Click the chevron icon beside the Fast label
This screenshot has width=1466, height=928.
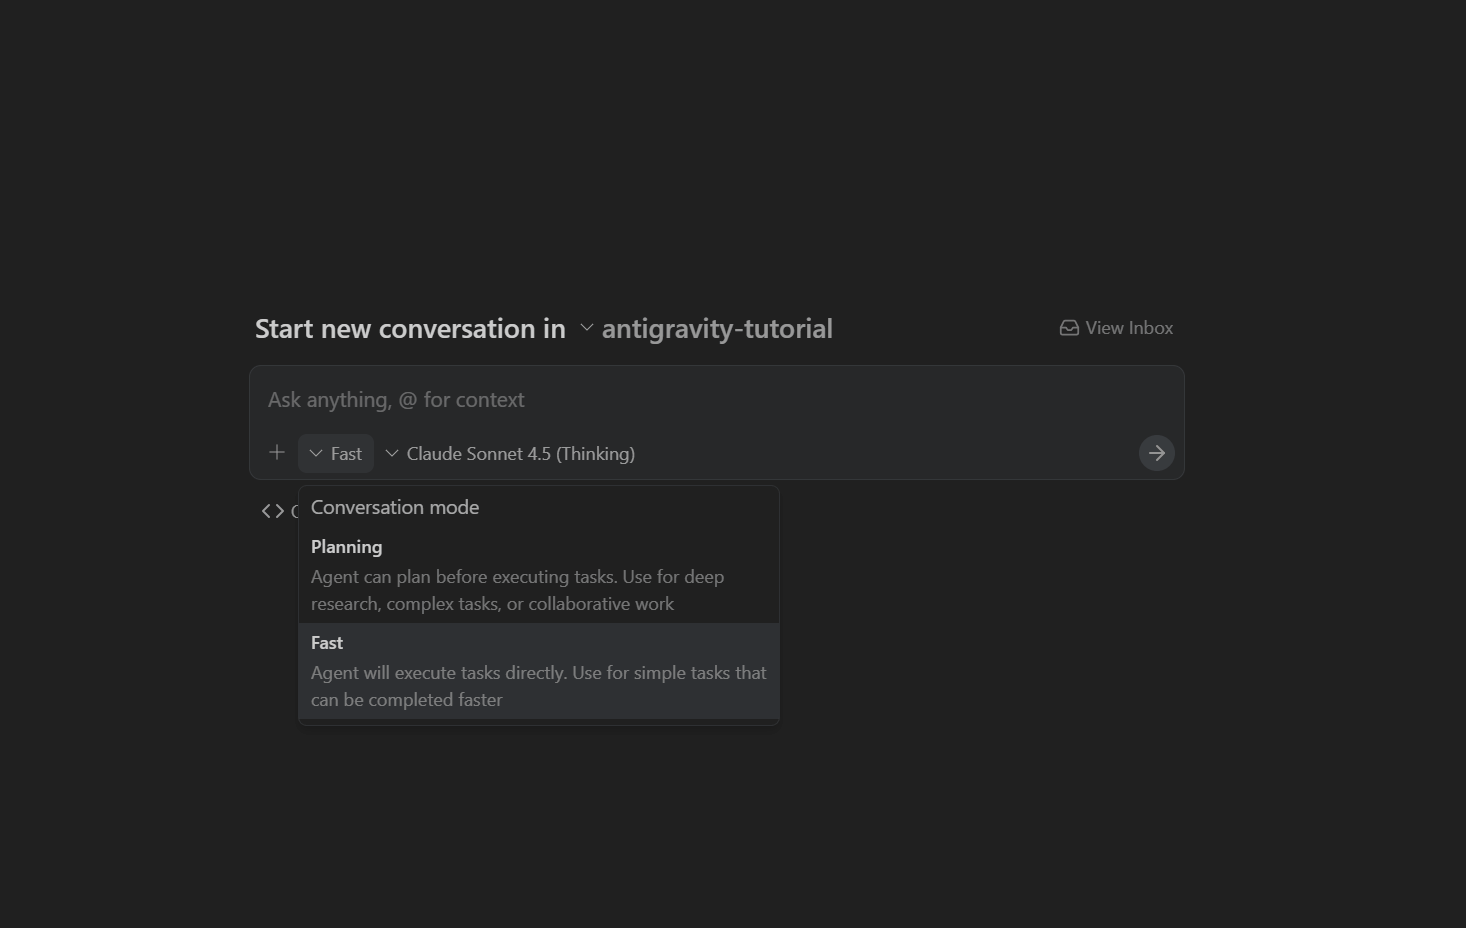point(316,454)
